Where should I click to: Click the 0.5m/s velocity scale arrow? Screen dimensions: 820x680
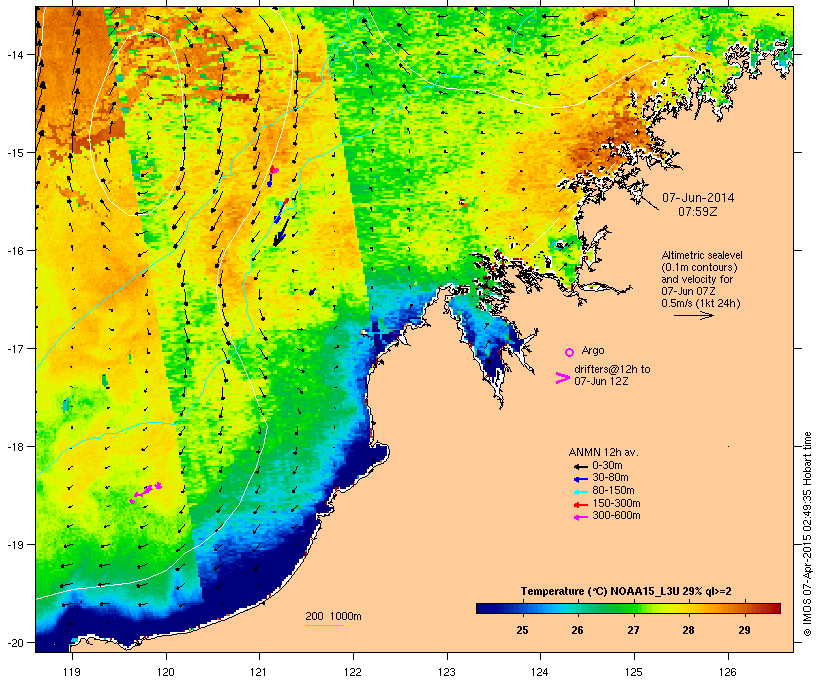693,315
